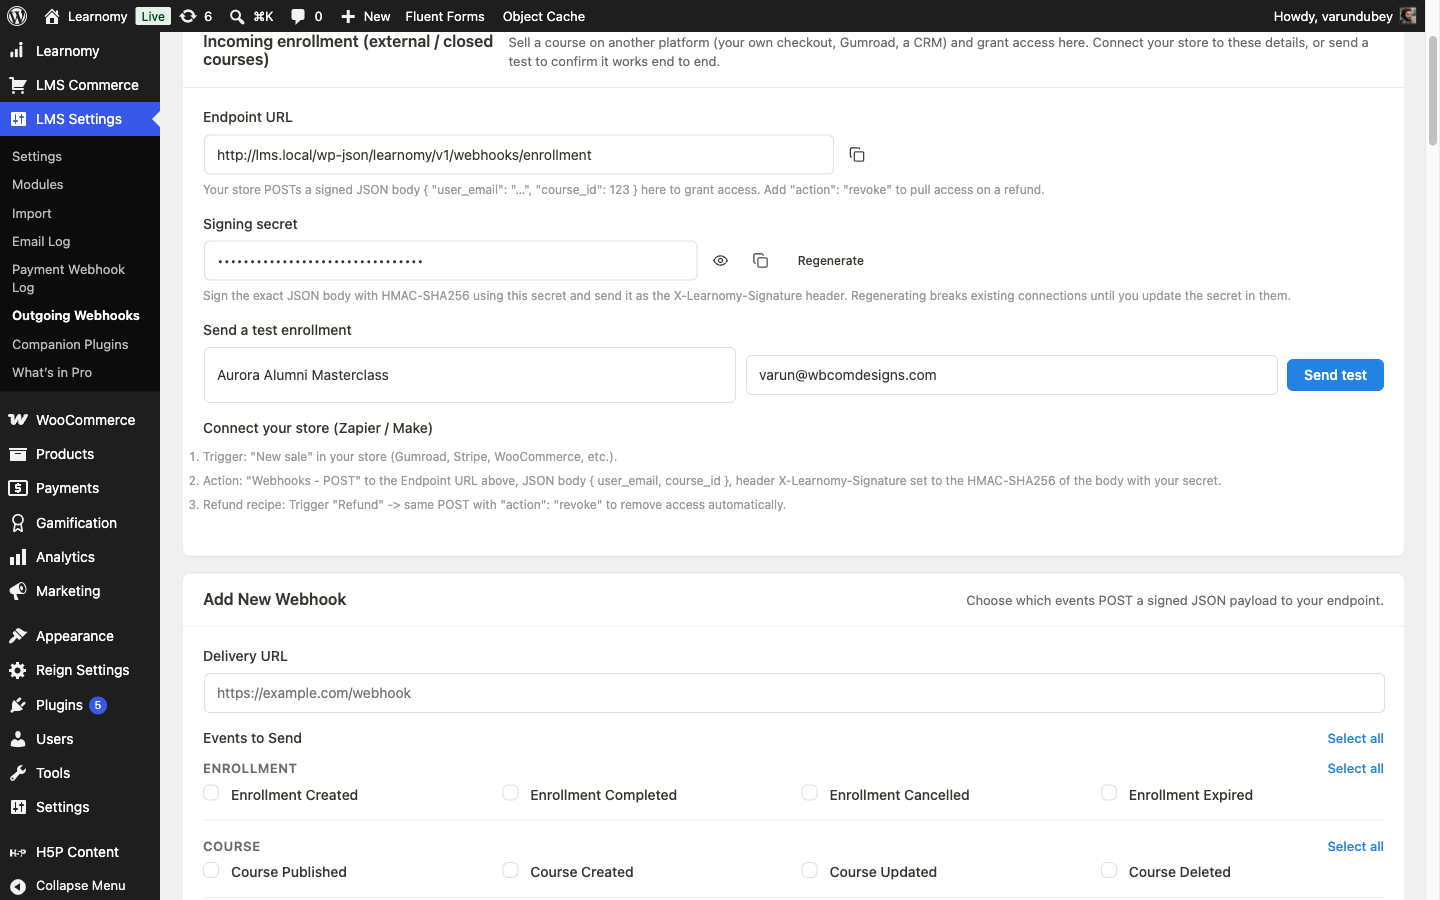Click the Payments sidebar icon
1440x900 pixels.
tap(18, 488)
